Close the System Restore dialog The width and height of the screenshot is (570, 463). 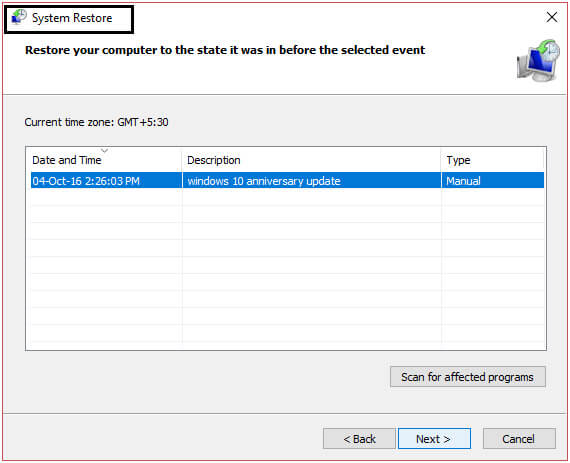point(552,17)
